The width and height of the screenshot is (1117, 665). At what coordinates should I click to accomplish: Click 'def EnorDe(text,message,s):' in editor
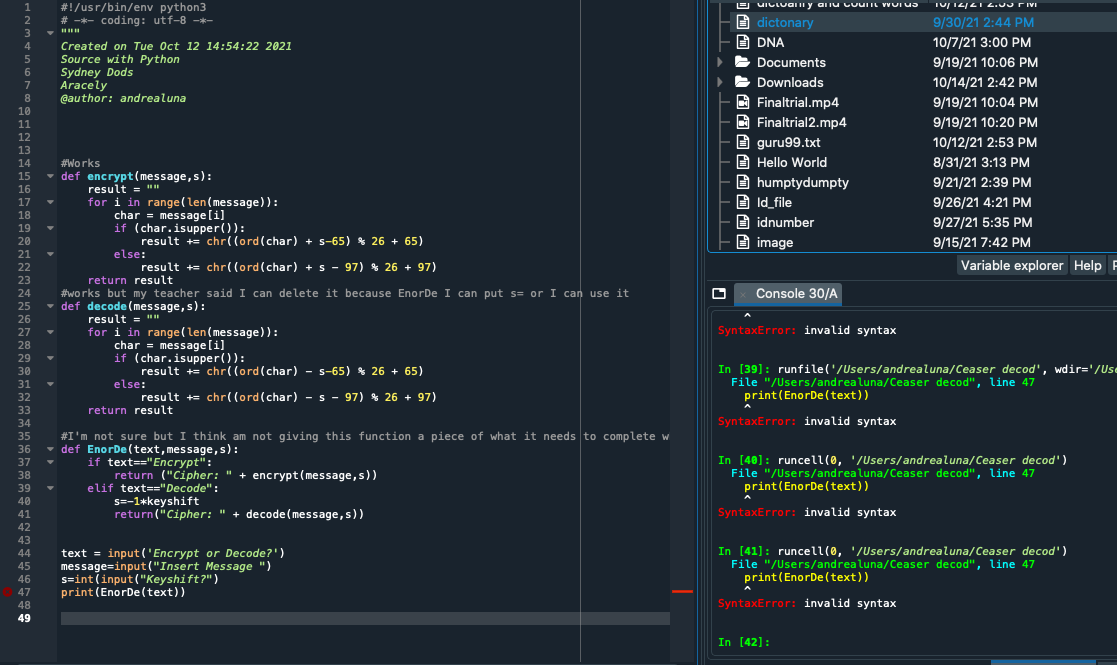(x=150, y=449)
